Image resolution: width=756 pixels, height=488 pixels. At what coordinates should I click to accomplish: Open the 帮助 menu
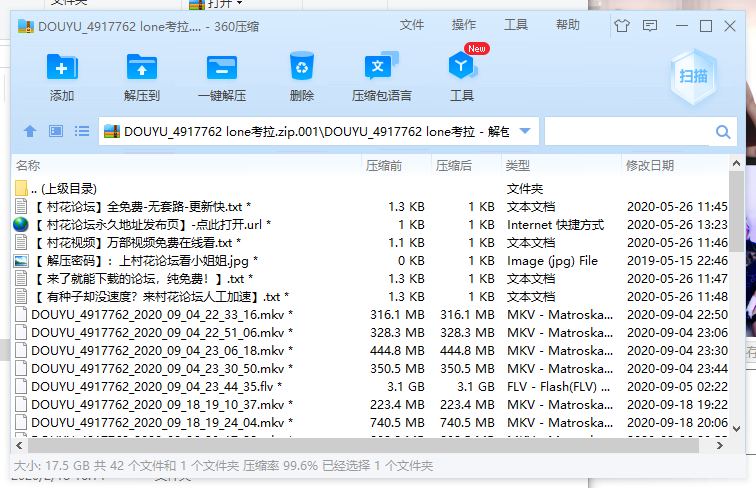(x=568, y=25)
